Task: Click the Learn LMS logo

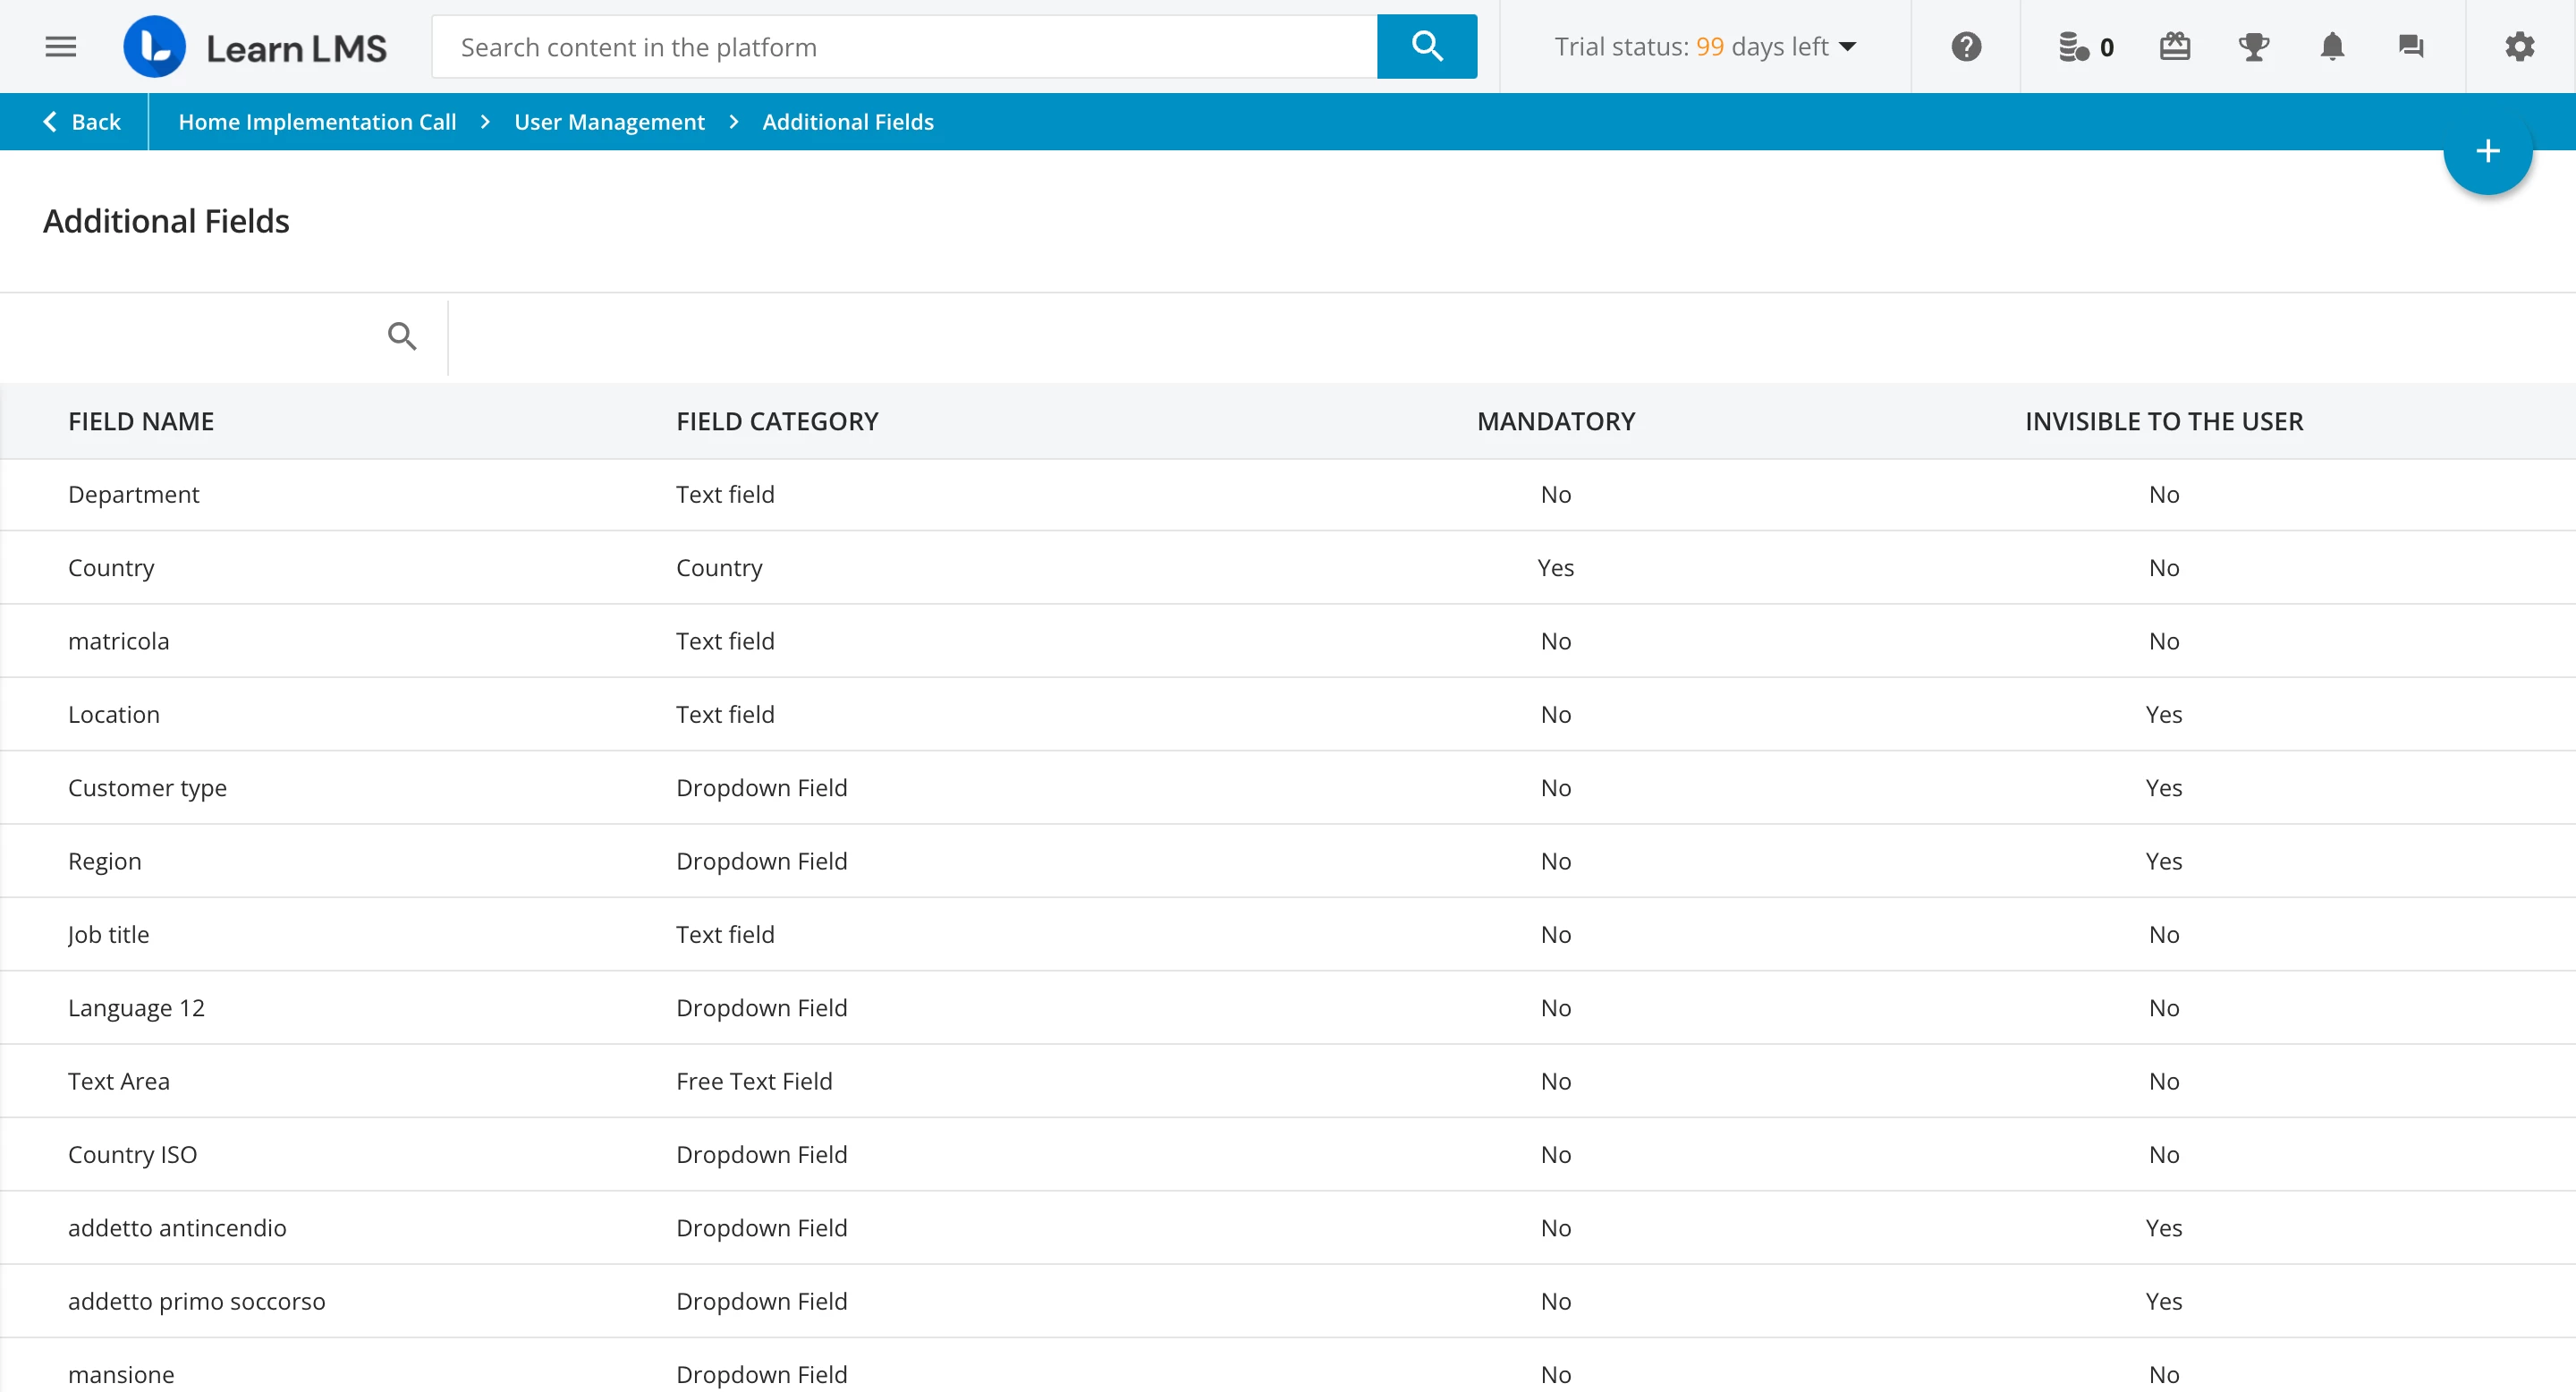Action: pos(255,47)
